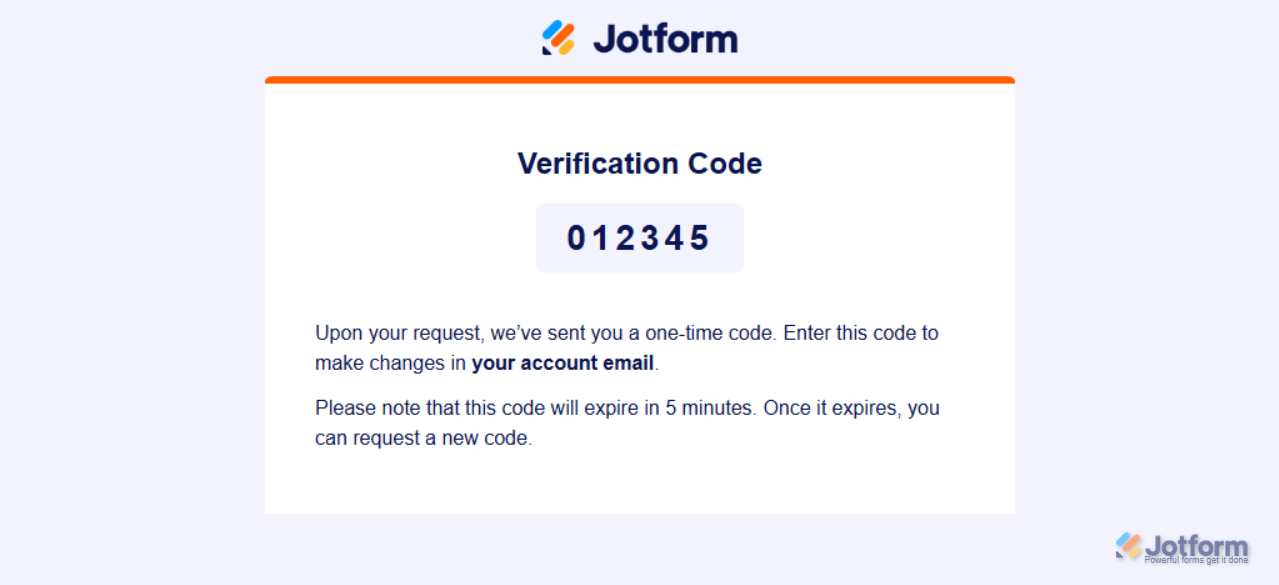Click the digit 2 in the code
The height and width of the screenshot is (585, 1279).
(626, 239)
